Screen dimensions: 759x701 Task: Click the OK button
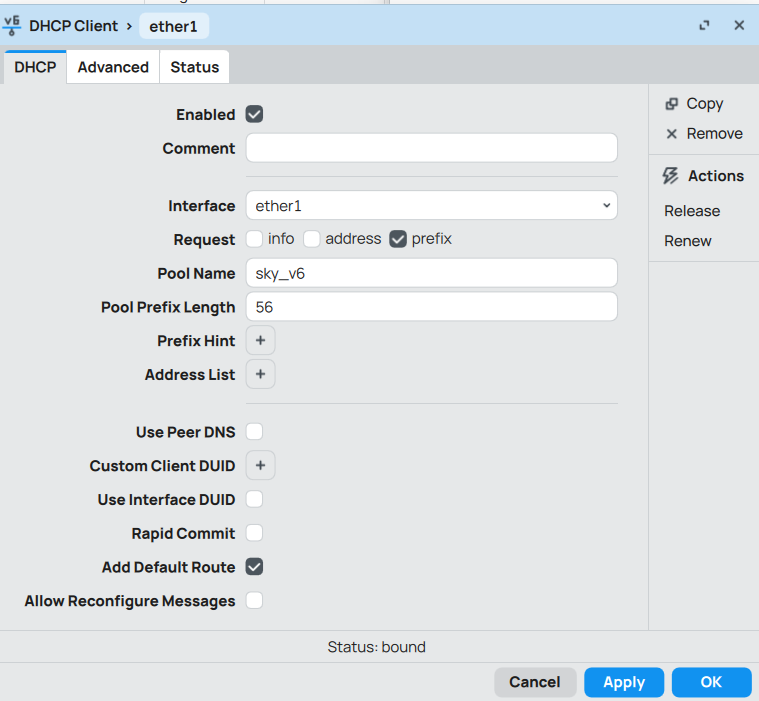coord(711,682)
